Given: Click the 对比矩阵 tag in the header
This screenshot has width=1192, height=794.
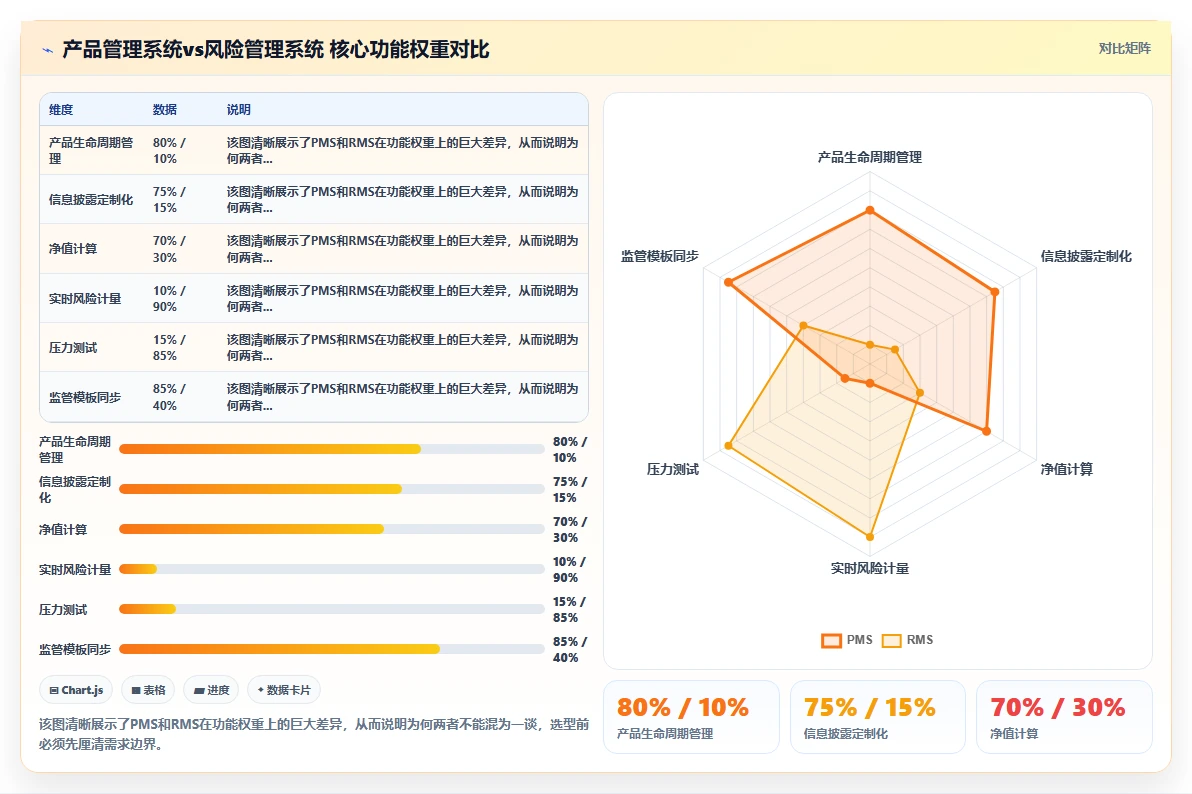Looking at the screenshot, I should tap(1124, 48).
